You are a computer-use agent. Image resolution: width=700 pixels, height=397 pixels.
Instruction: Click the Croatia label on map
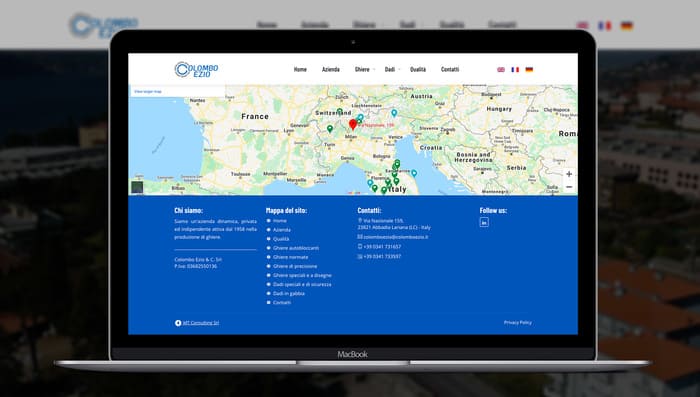(431, 147)
